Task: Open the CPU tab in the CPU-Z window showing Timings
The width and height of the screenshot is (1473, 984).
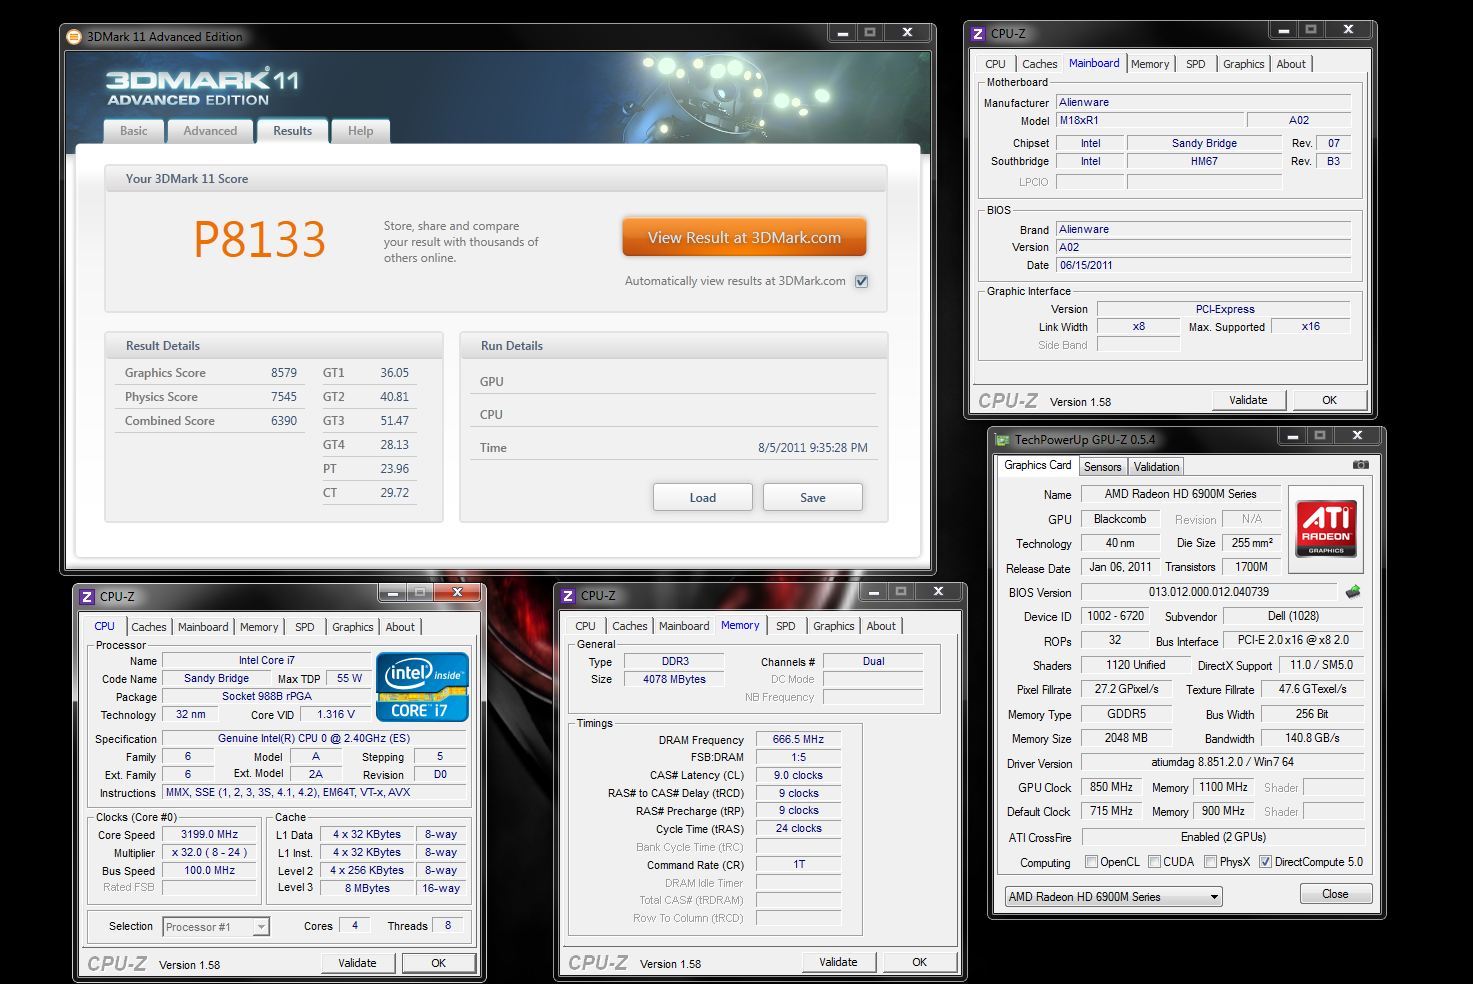Action: 586,626
